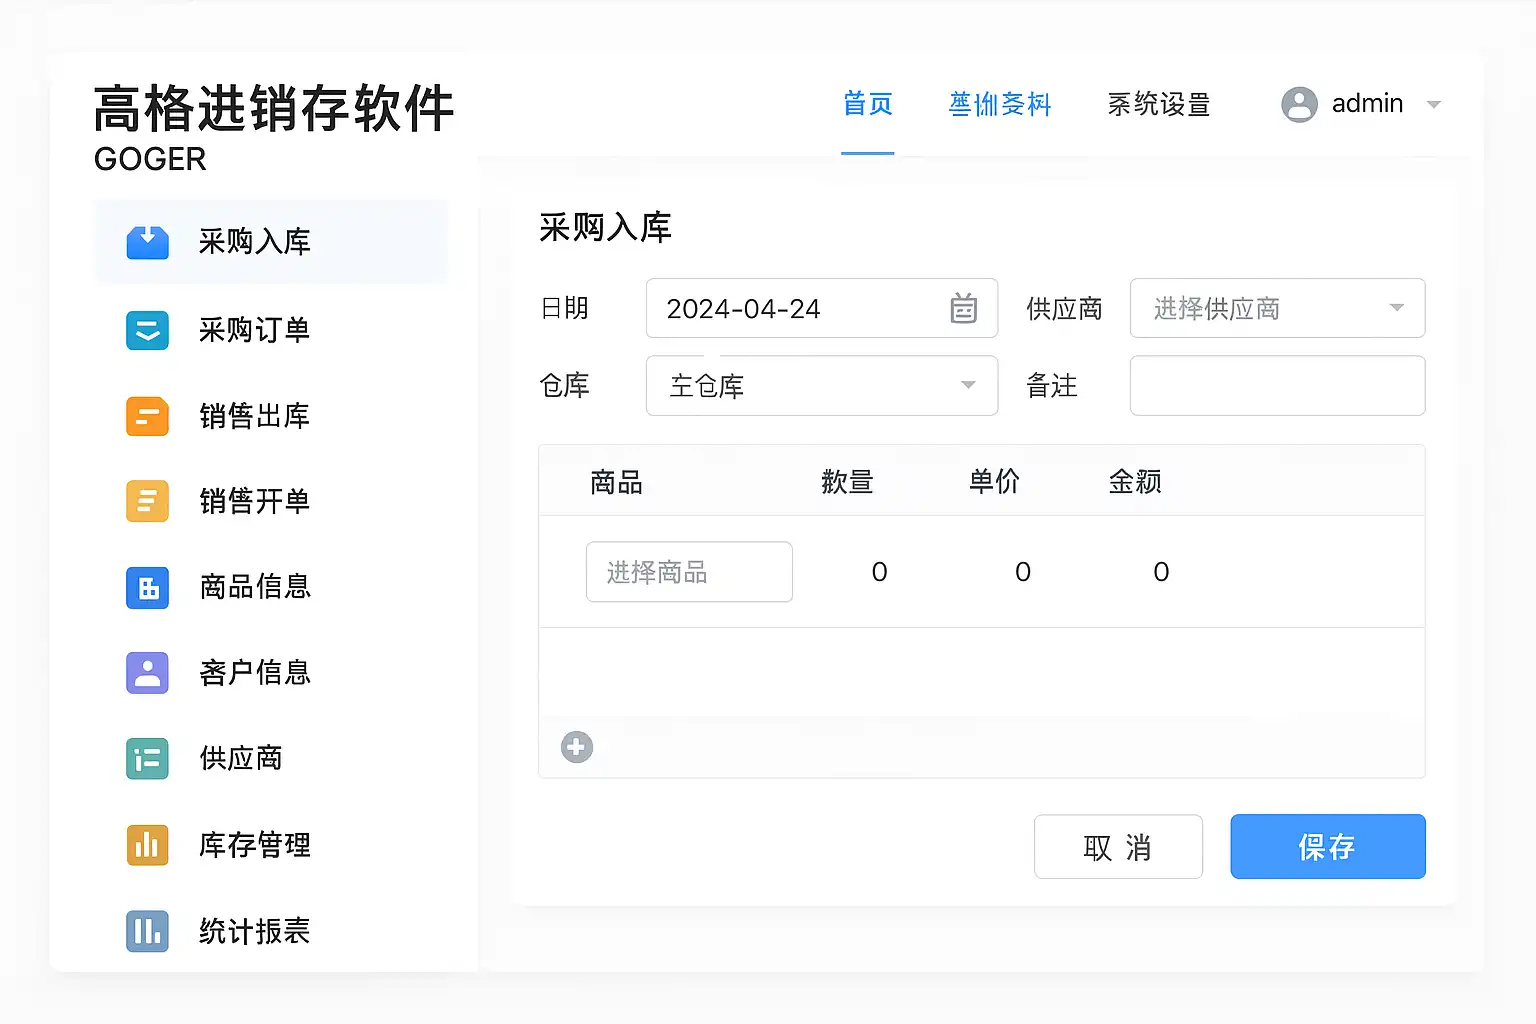This screenshot has height=1024, width=1536.
Task: Open 商品信息 using its blue icon
Action: click(148, 588)
